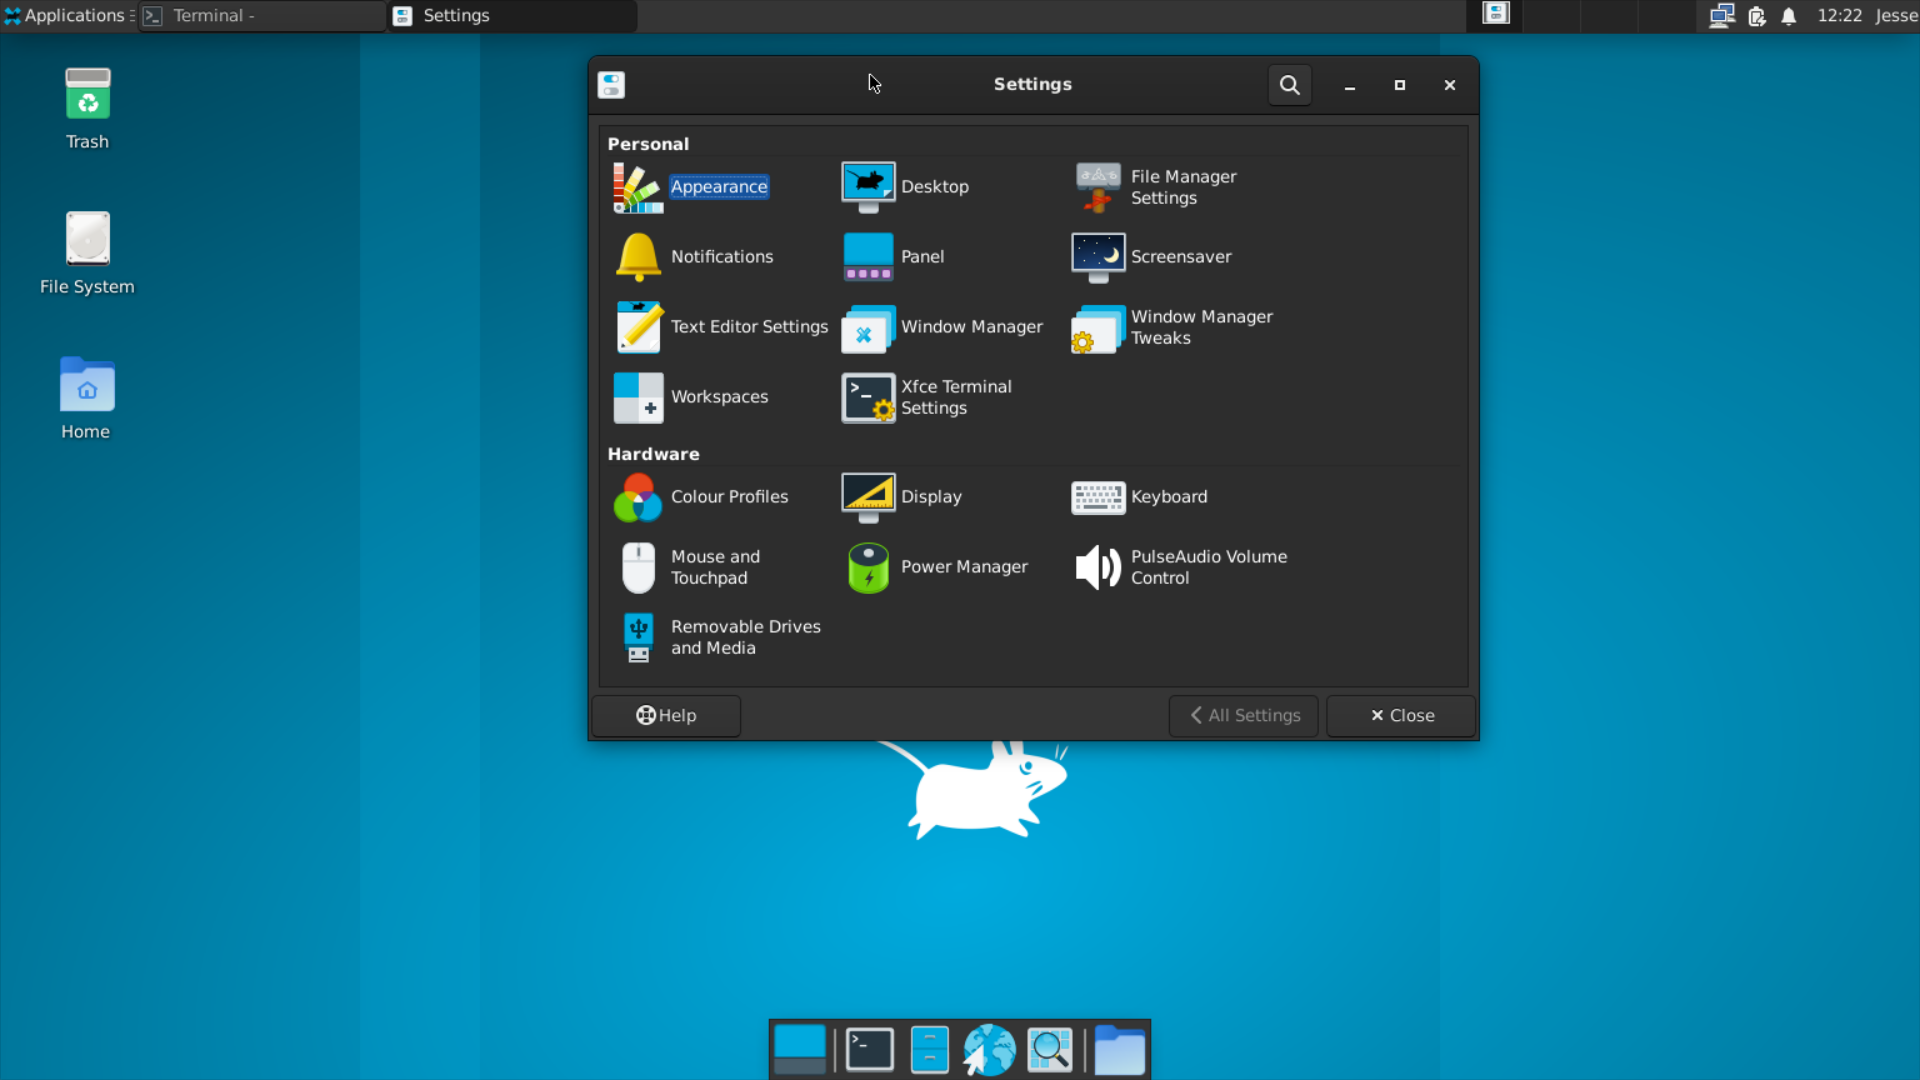Click the Close button at bottom

(x=1401, y=716)
